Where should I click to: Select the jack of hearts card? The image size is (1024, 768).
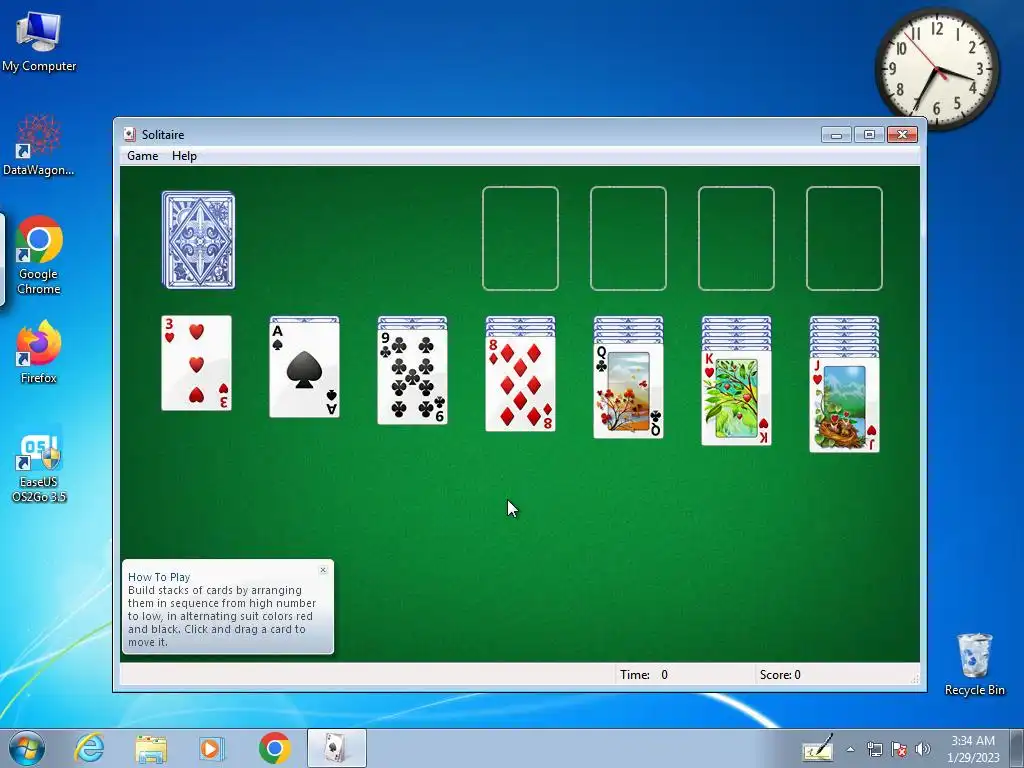tap(844, 405)
